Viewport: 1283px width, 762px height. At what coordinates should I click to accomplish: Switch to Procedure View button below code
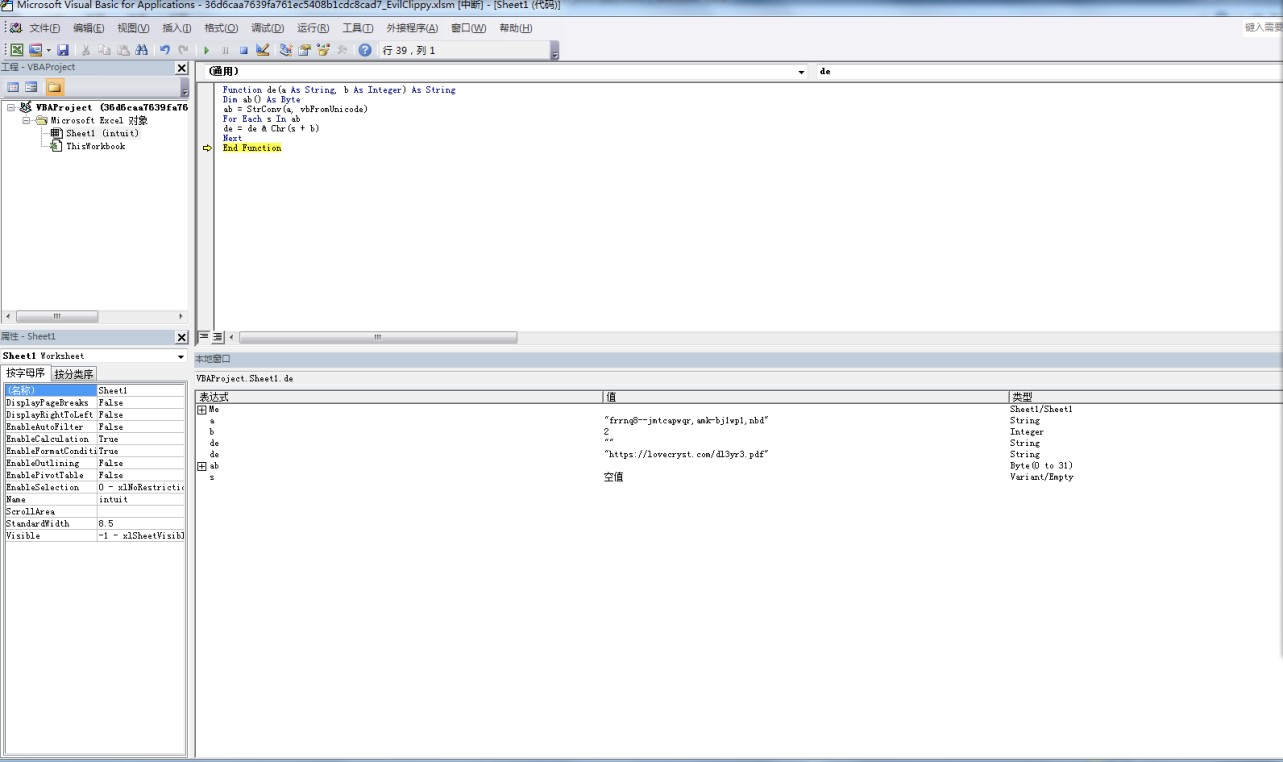(203, 337)
